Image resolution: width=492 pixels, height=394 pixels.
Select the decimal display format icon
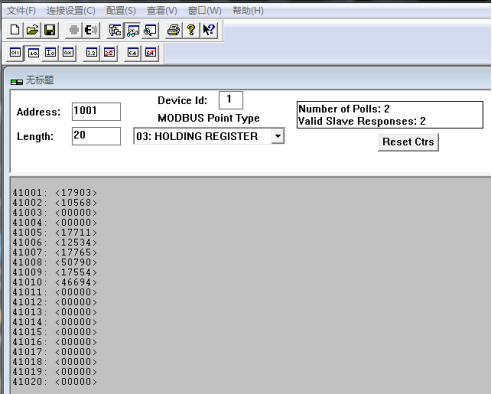33,53
